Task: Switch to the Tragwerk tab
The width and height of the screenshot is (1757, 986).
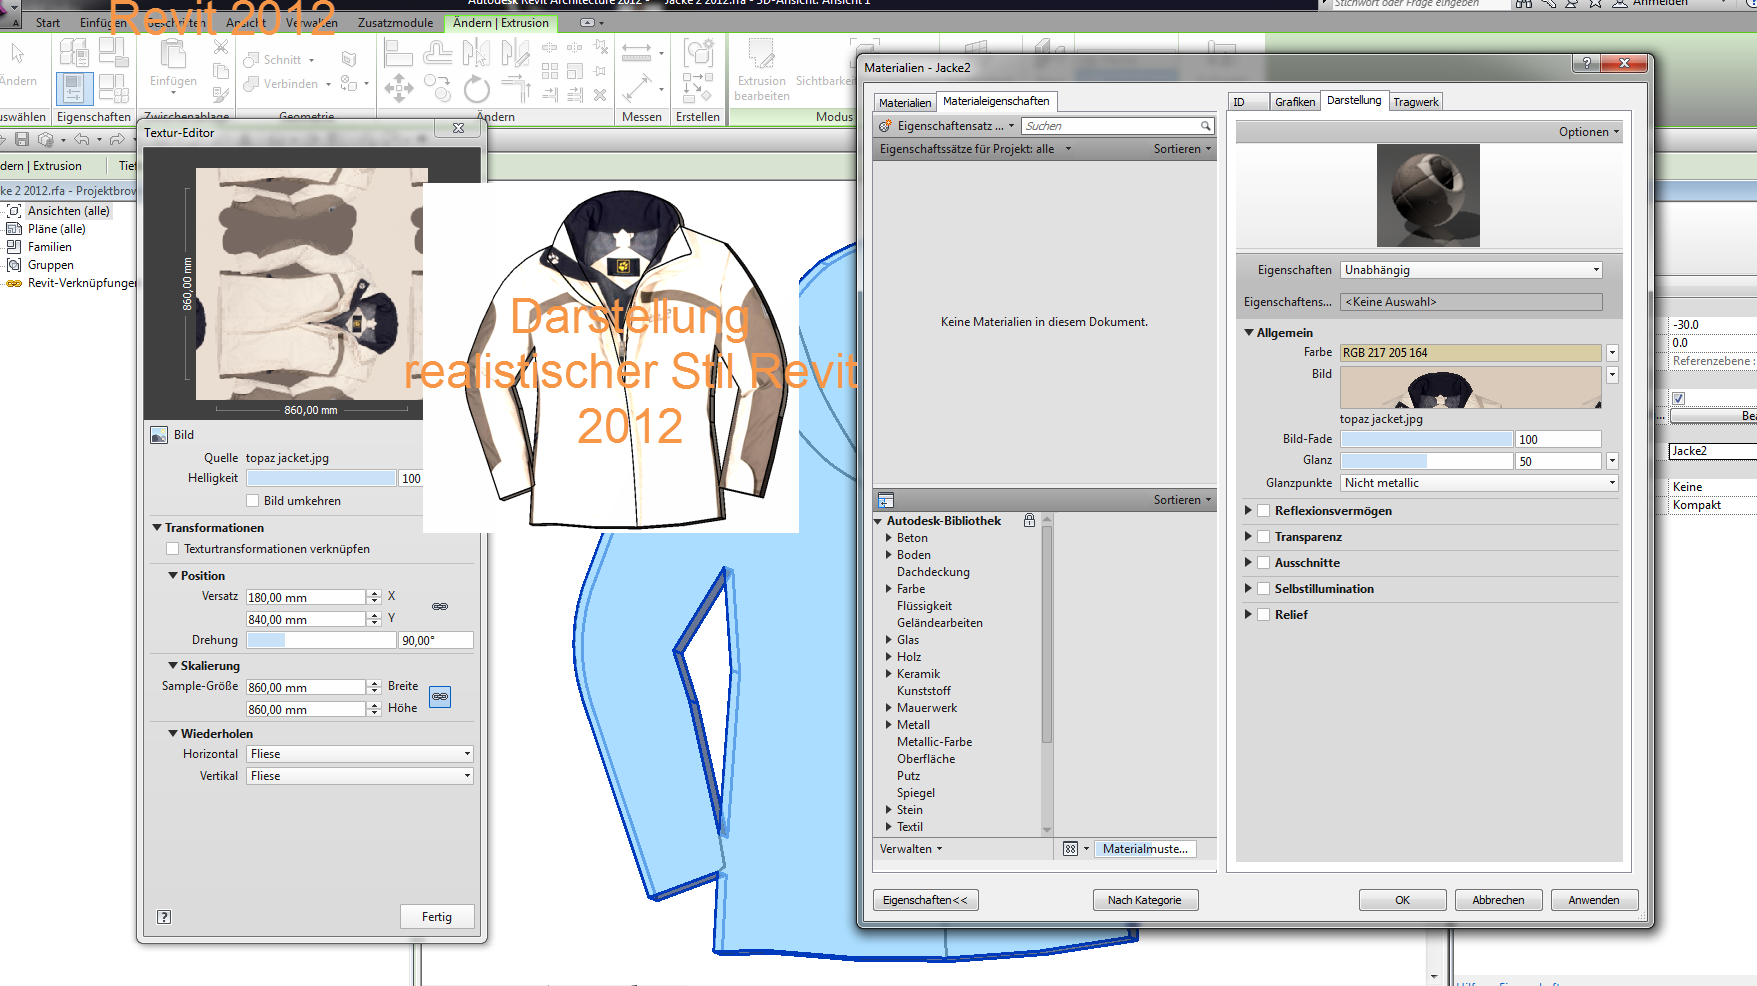Action: 1416,102
